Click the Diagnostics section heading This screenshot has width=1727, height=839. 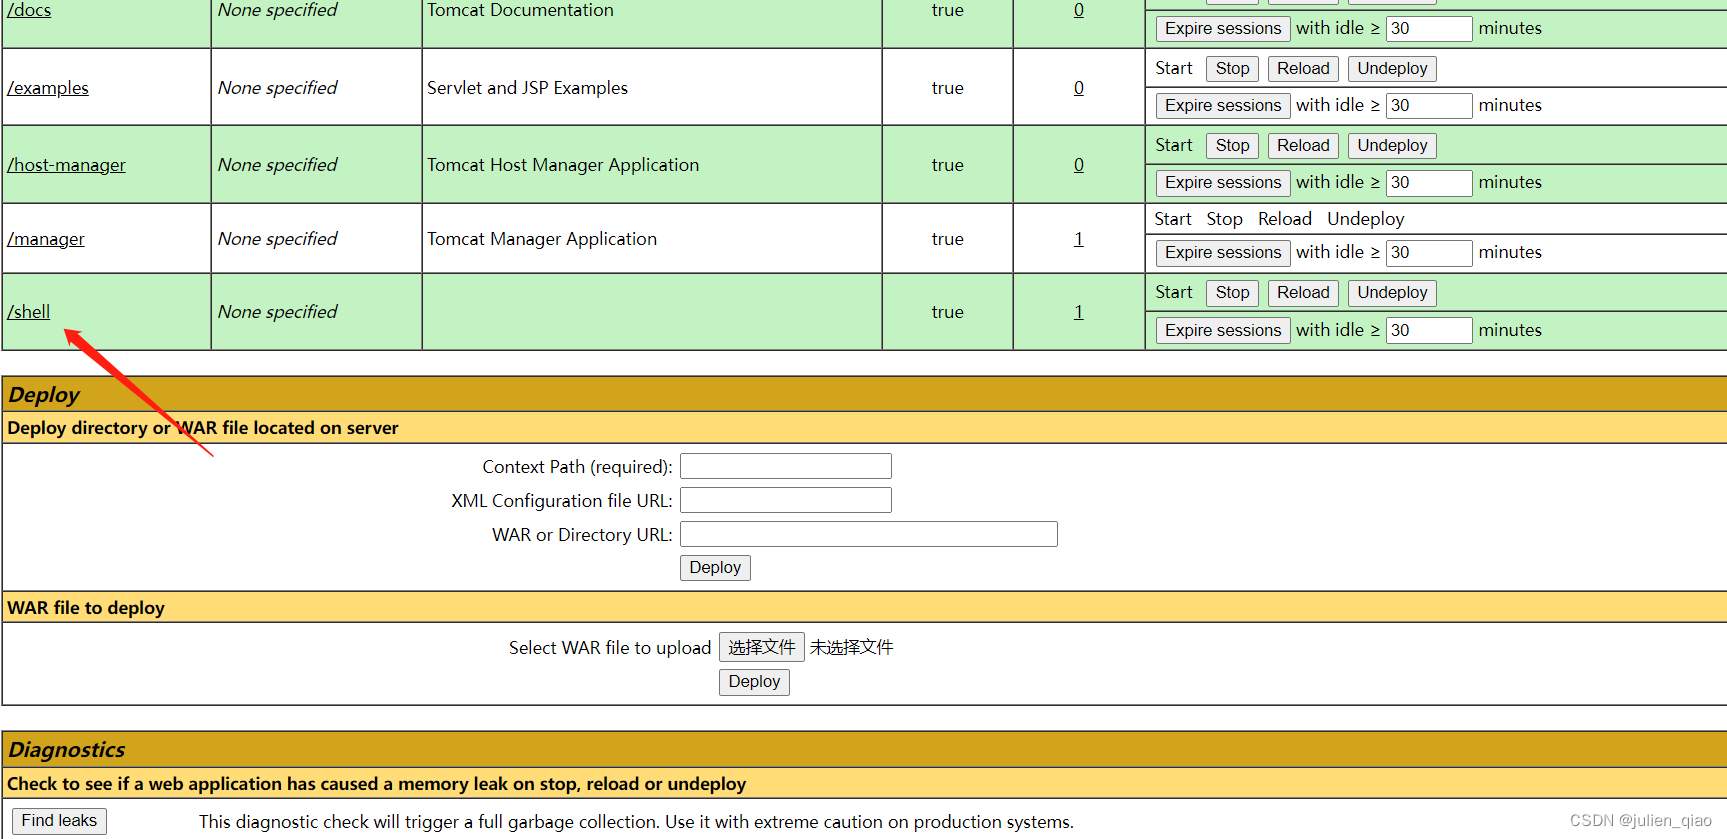(x=67, y=750)
